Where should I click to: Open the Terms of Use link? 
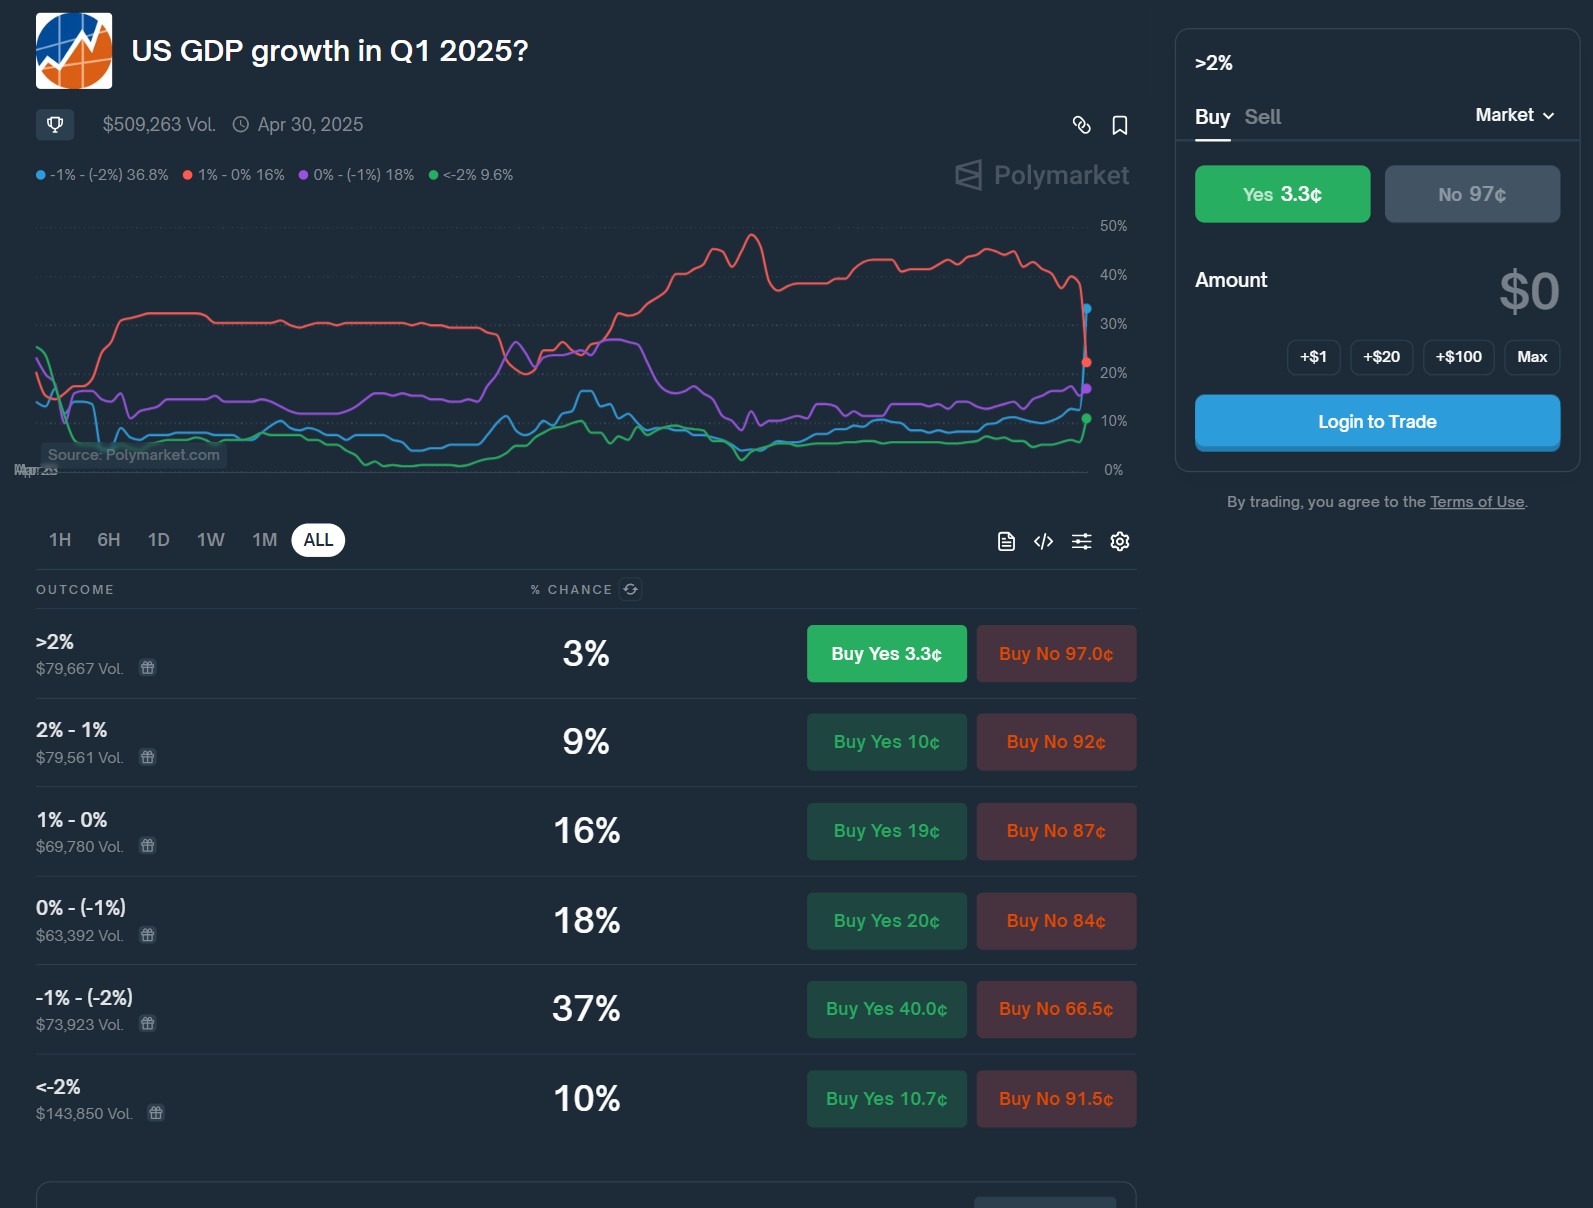pyautogui.click(x=1476, y=502)
